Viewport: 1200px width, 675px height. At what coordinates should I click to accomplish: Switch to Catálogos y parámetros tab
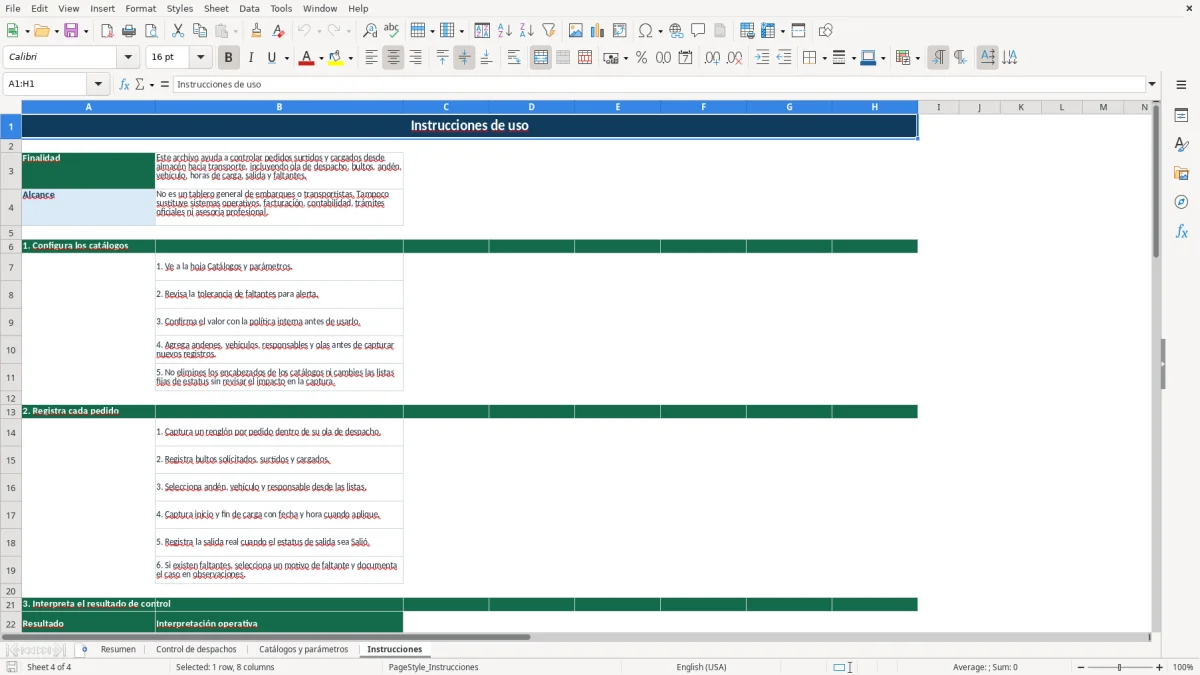click(x=304, y=649)
